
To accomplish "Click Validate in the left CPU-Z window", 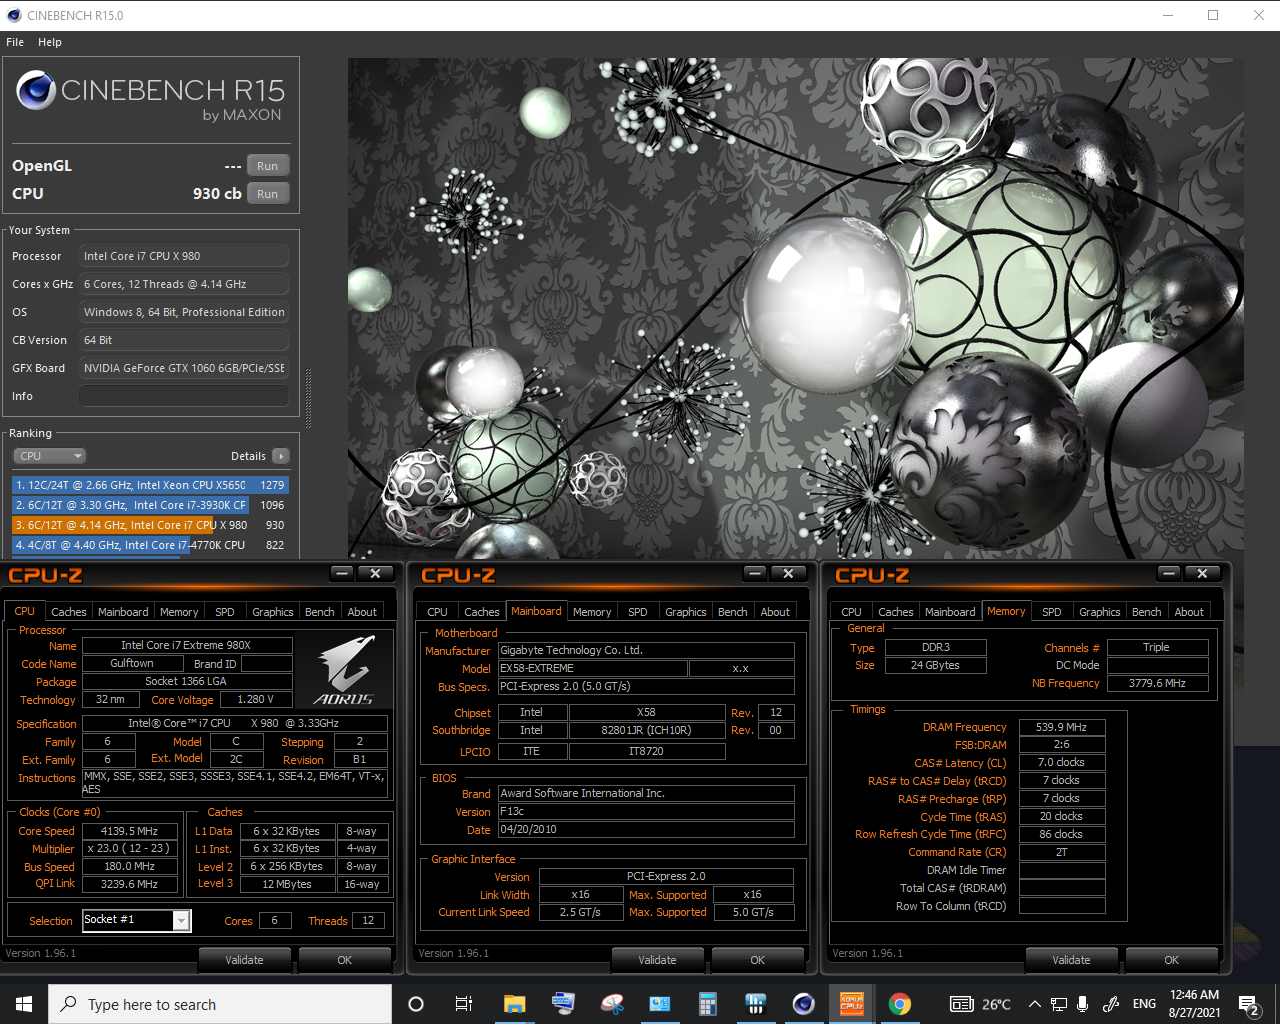I will point(244,960).
